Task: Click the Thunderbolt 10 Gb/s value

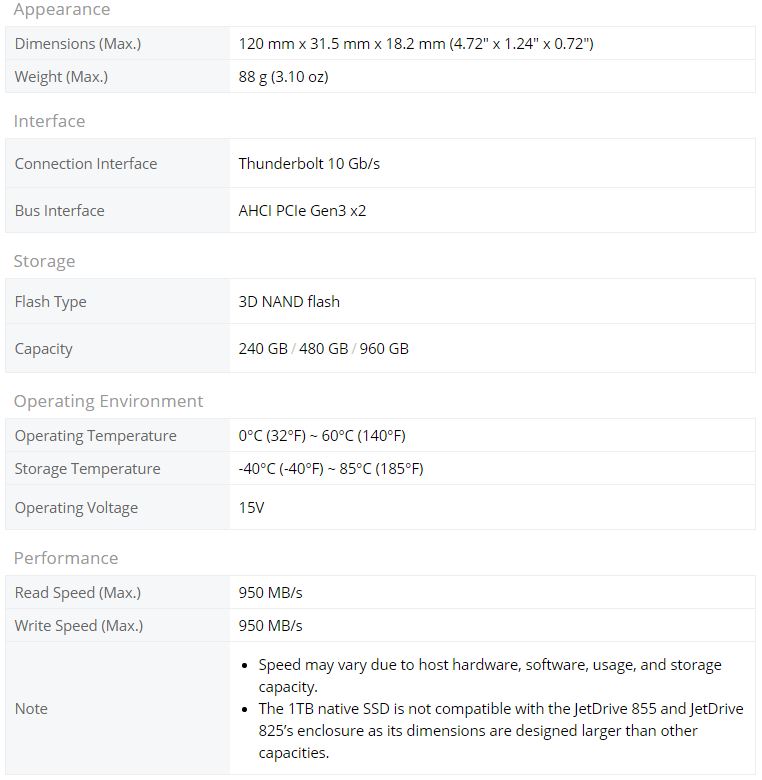Action: [x=309, y=164]
